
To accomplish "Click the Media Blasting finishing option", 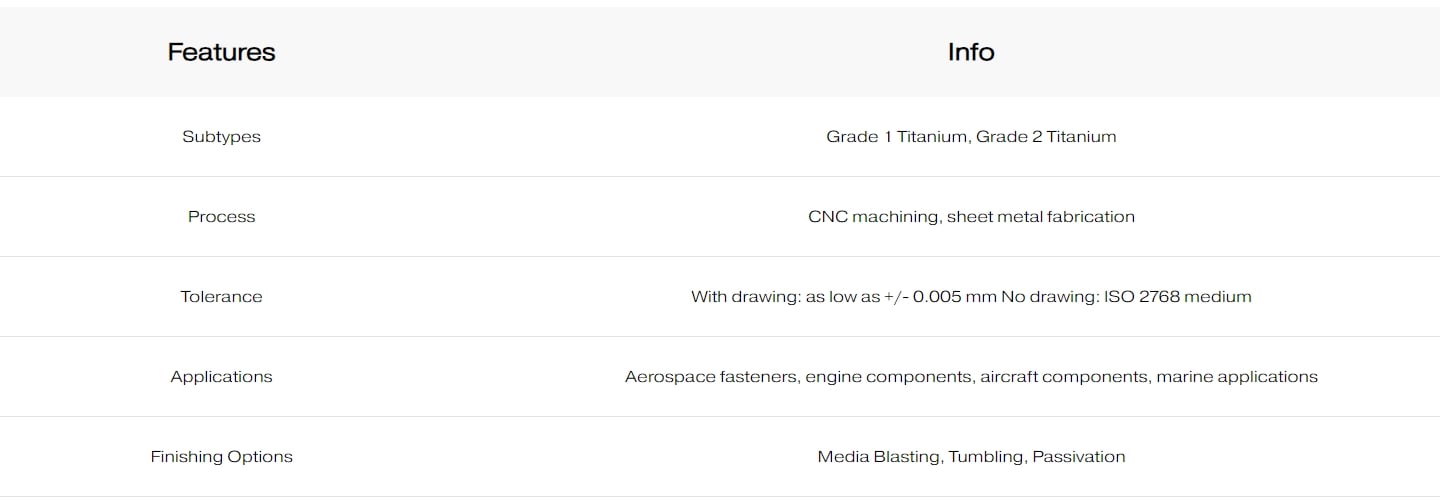I will click(x=878, y=457).
